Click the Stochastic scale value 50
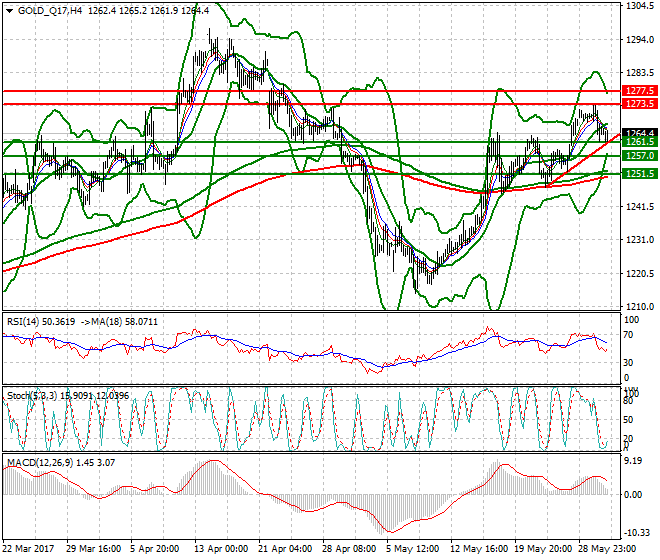Screen dimensions: 660x560 click(628, 420)
